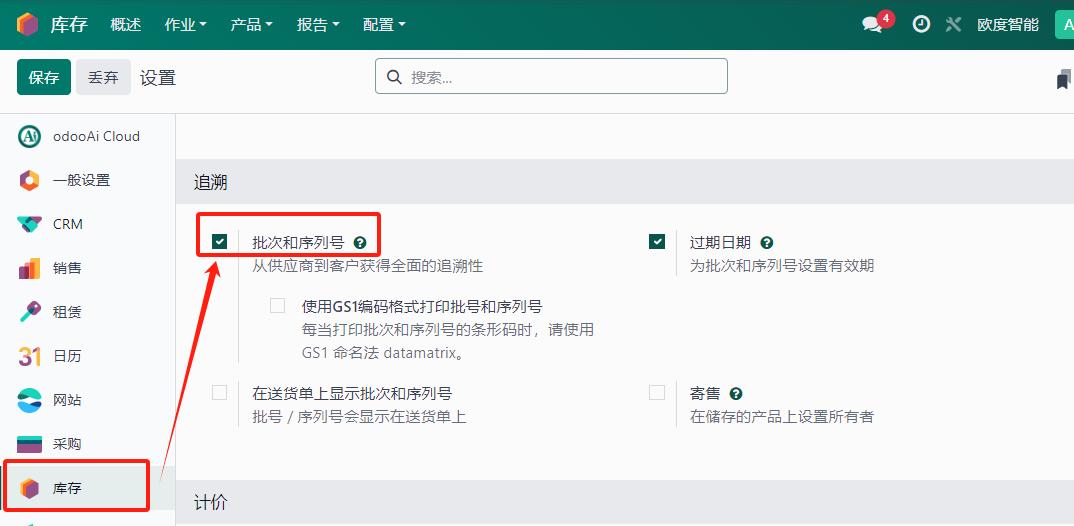The width and height of the screenshot is (1074, 526).
Task: Click the 采购 card icon
Action: [29, 444]
